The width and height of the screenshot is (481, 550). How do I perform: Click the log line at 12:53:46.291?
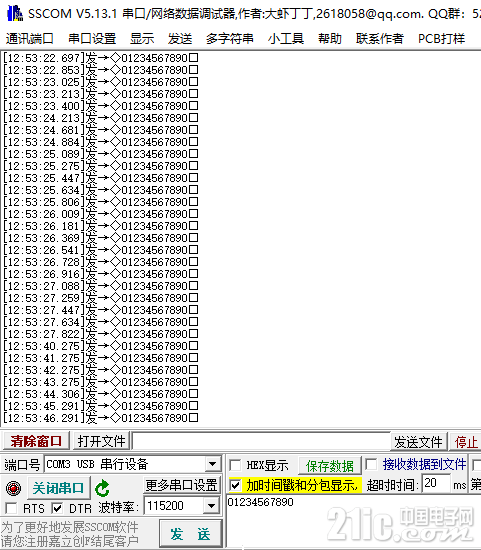click(101, 418)
